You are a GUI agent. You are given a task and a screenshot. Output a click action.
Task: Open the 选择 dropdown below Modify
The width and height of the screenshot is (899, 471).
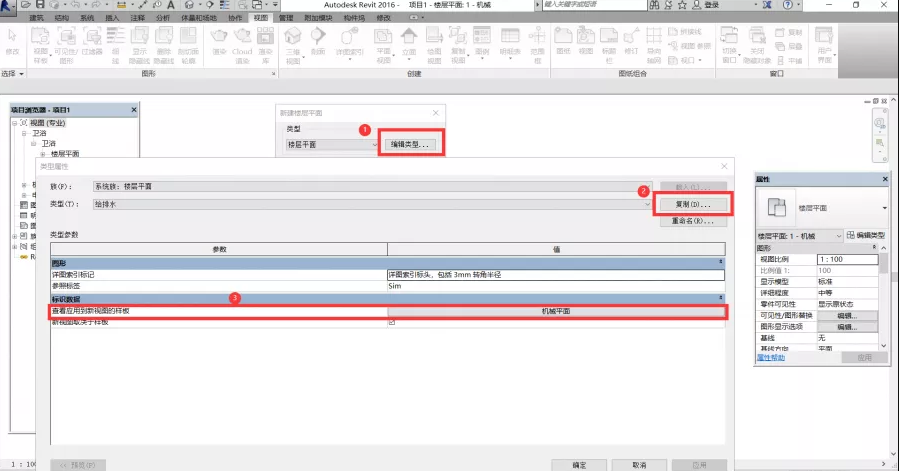point(13,73)
